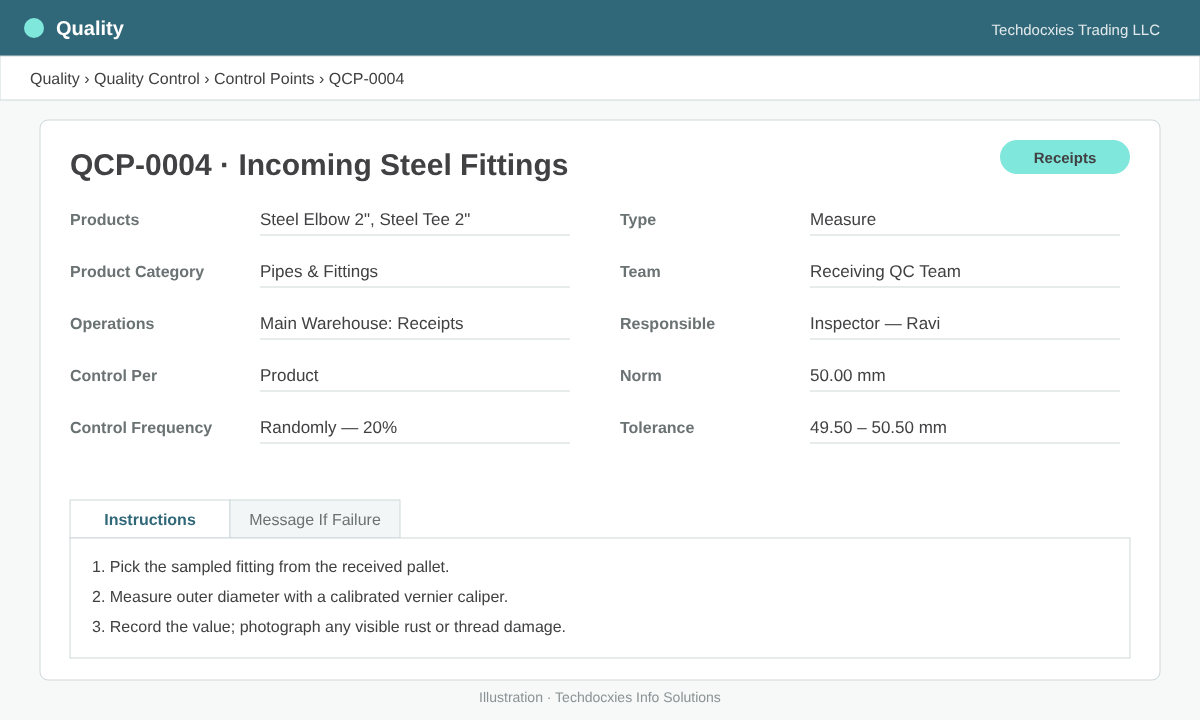This screenshot has width=1200, height=720.
Task: Navigate to Quality Control breadcrumb
Action: click(x=147, y=79)
